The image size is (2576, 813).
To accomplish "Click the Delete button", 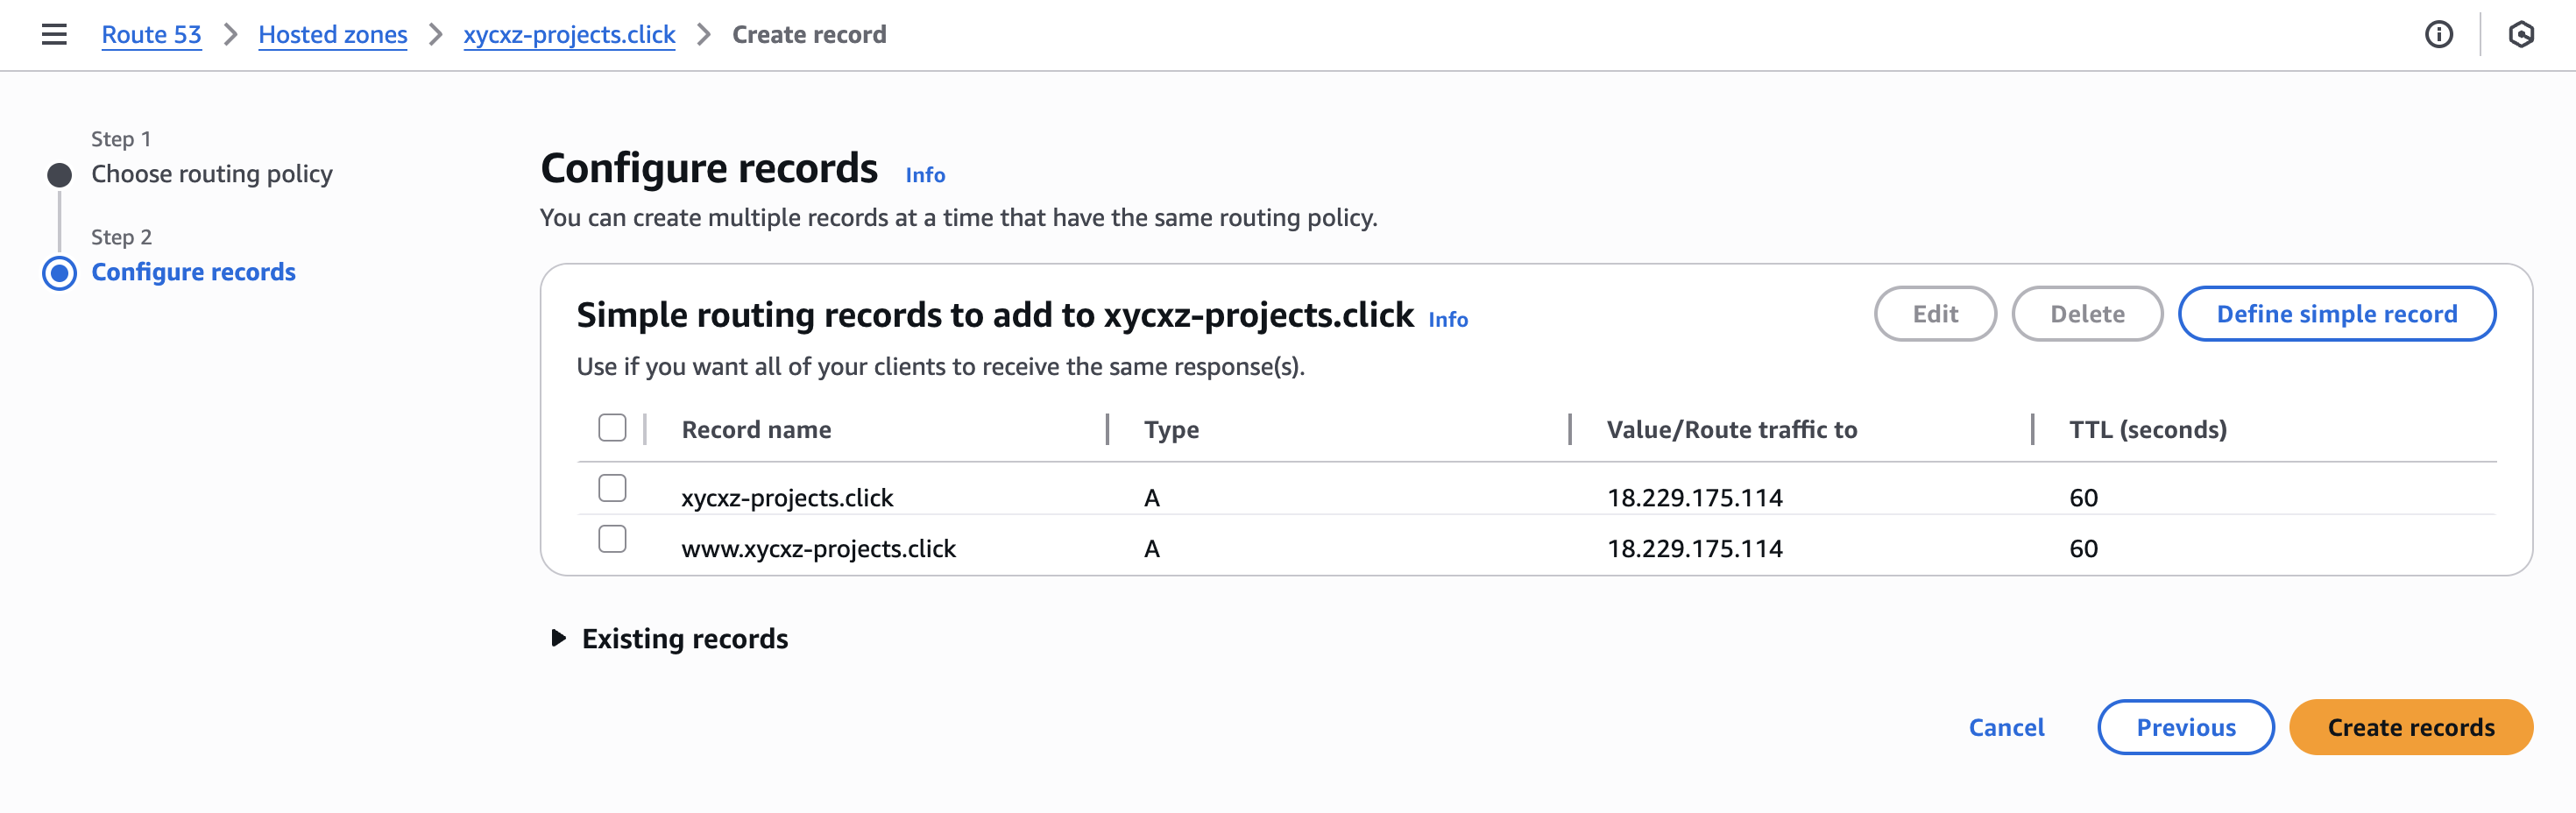I will (x=2086, y=313).
